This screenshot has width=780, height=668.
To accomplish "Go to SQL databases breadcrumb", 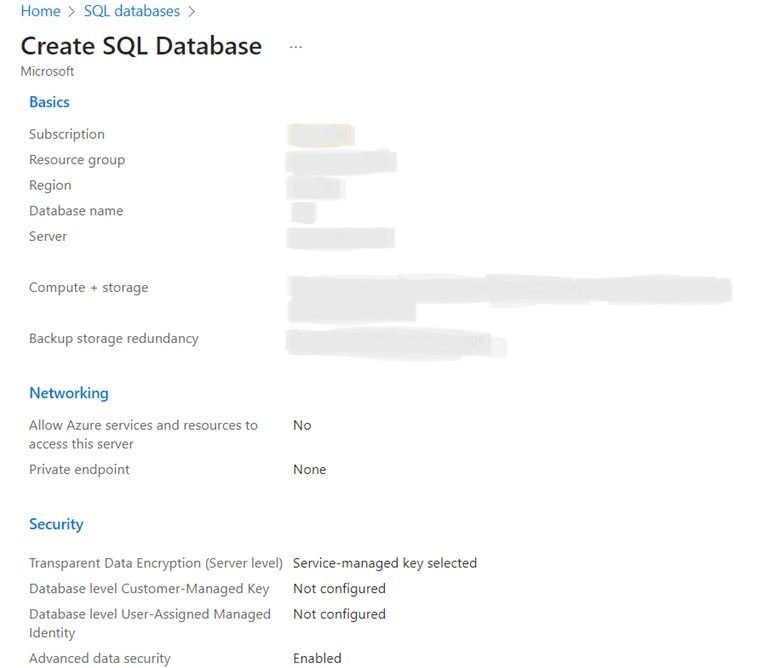I will (132, 11).
